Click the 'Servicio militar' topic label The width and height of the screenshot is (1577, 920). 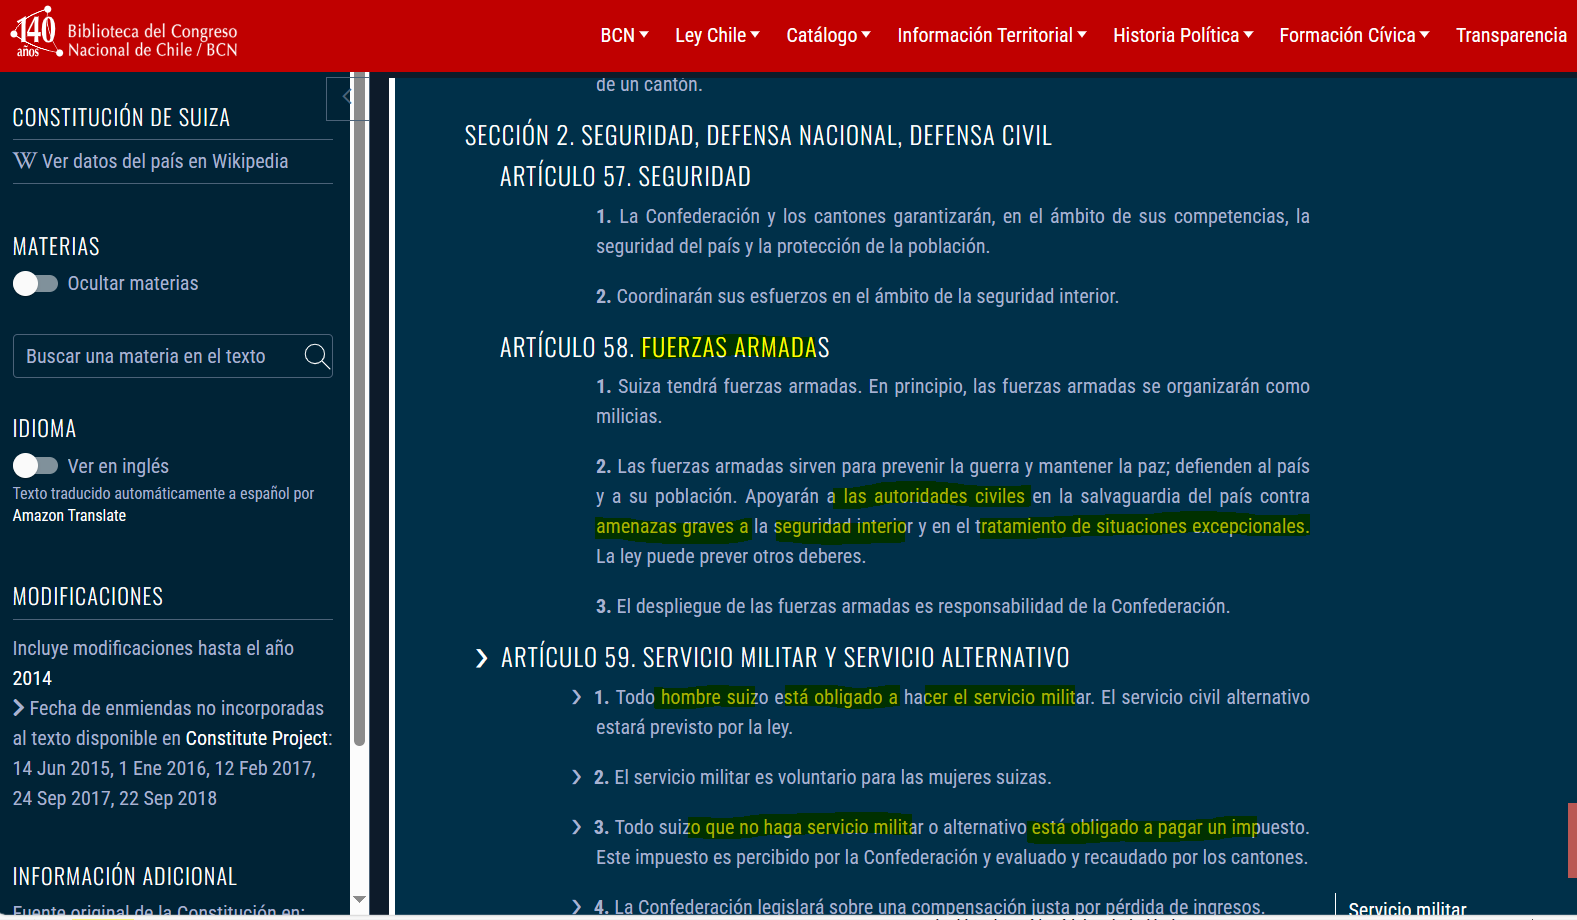click(1407, 909)
